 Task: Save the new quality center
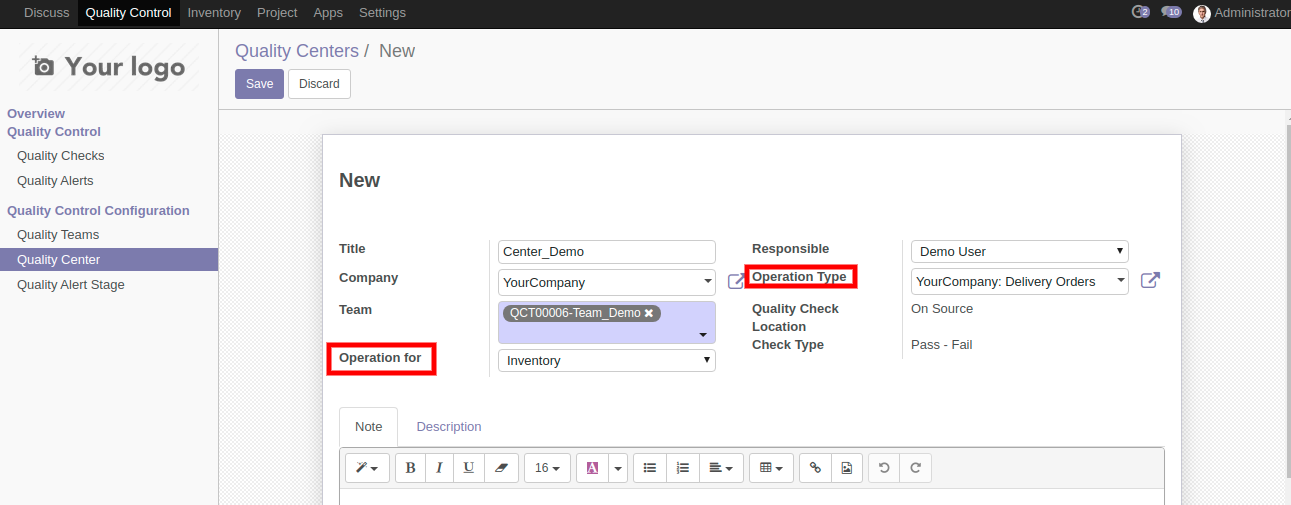259,84
